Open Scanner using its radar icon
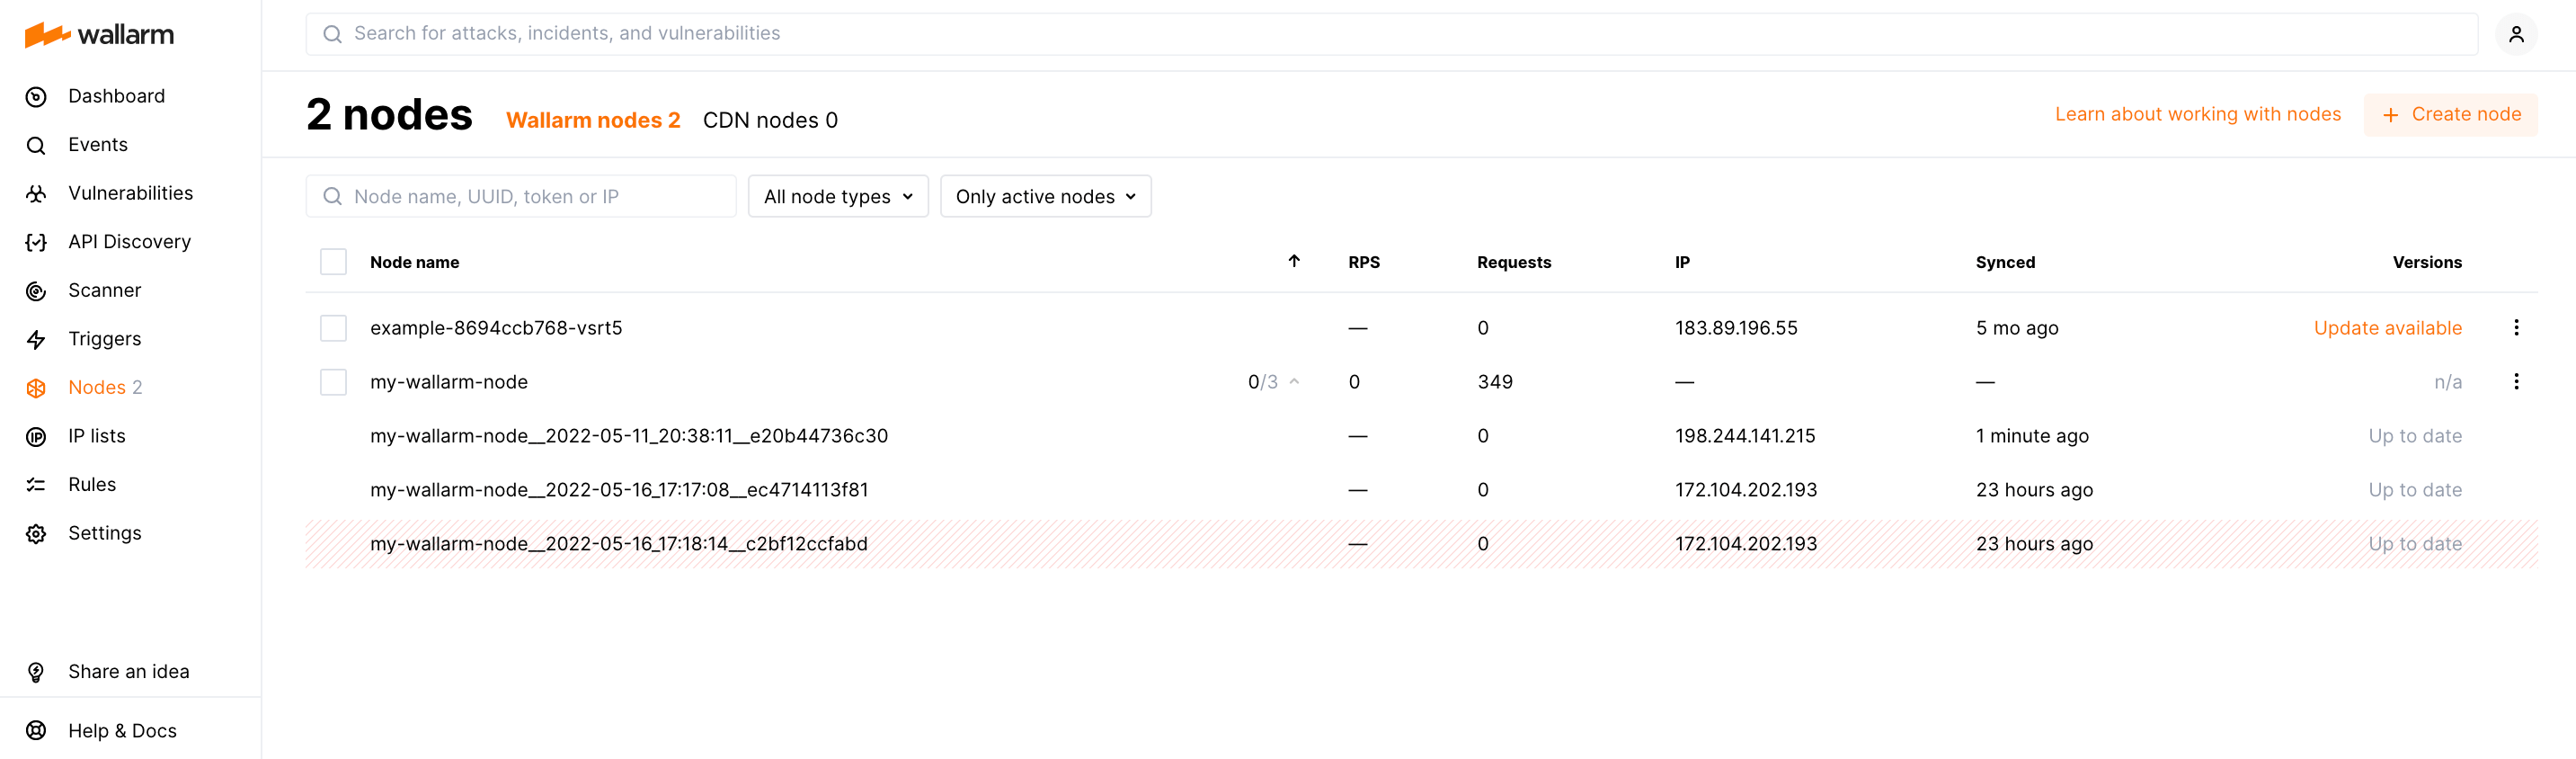2576x759 pixels. click(36, 291)
